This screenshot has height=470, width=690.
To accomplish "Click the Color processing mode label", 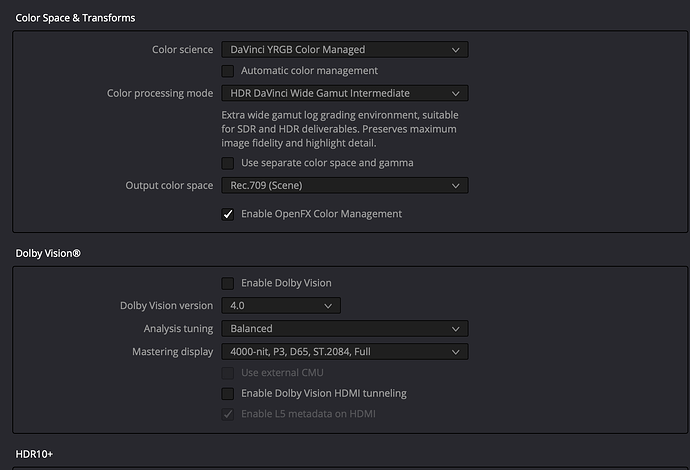I will pyautogui.click(x=160, y=93).
